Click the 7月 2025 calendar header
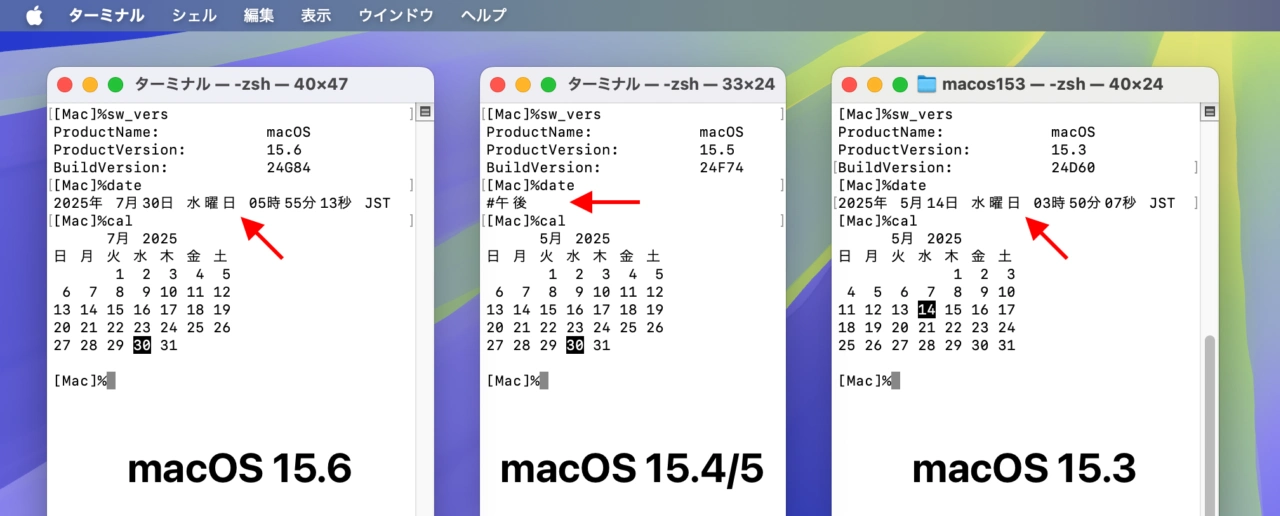The image size is (1280, 516). pos(142,239)
